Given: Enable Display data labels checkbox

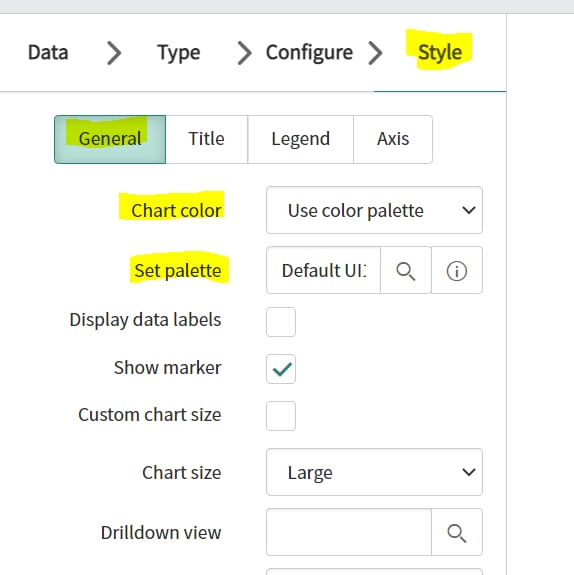Looking at the screenshot, I should point(281,322).
